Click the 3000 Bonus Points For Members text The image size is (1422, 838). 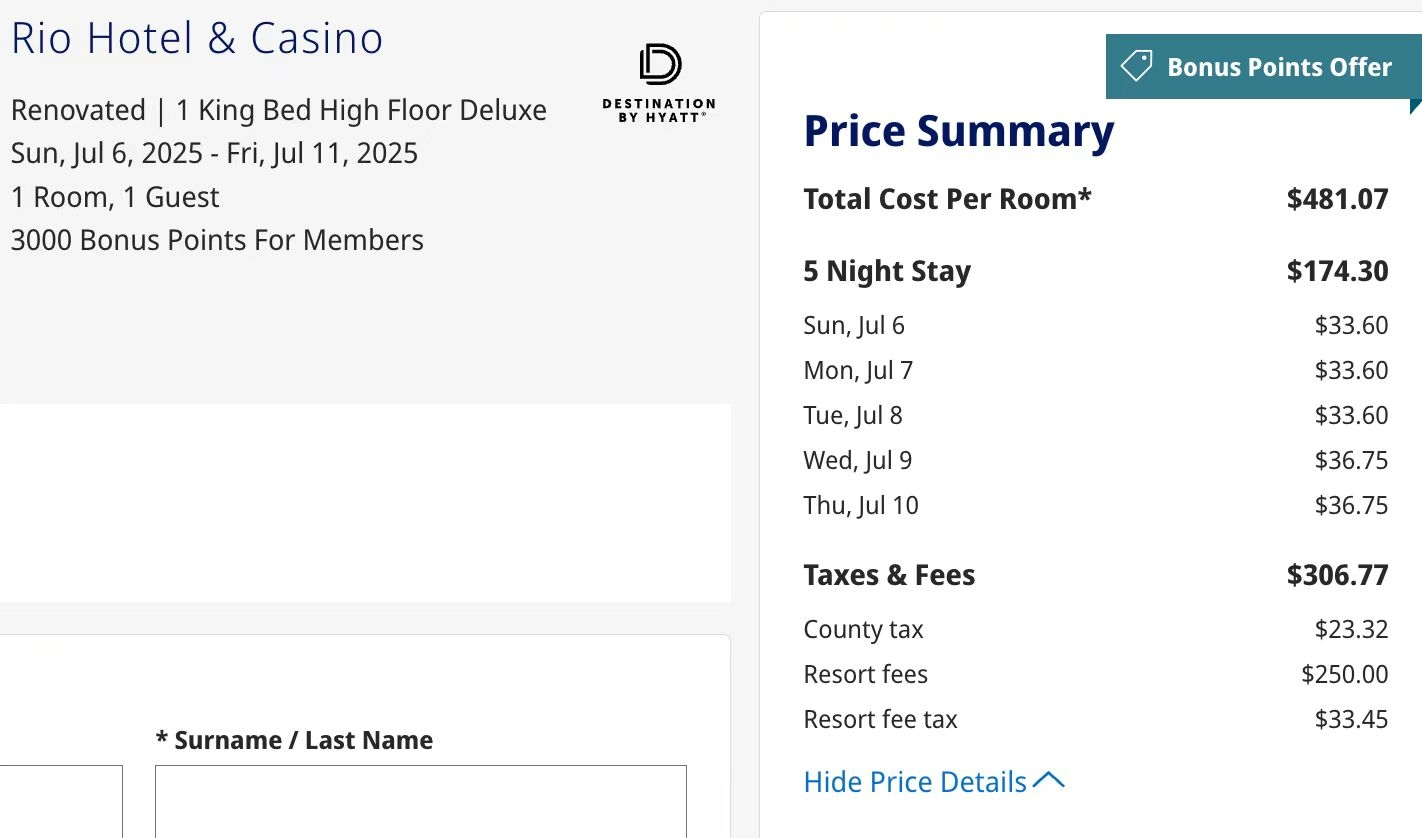click(x=217, y=240)
